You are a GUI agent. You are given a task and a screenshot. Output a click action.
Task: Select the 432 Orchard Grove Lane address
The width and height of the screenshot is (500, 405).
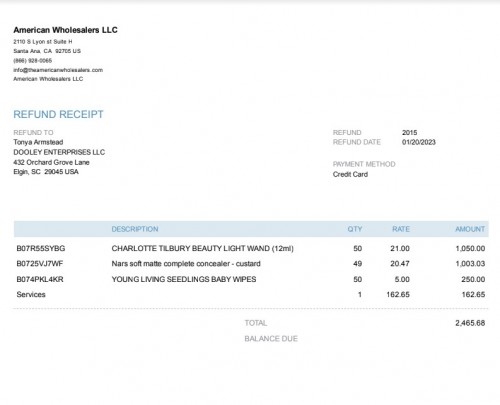coord(51,162)
